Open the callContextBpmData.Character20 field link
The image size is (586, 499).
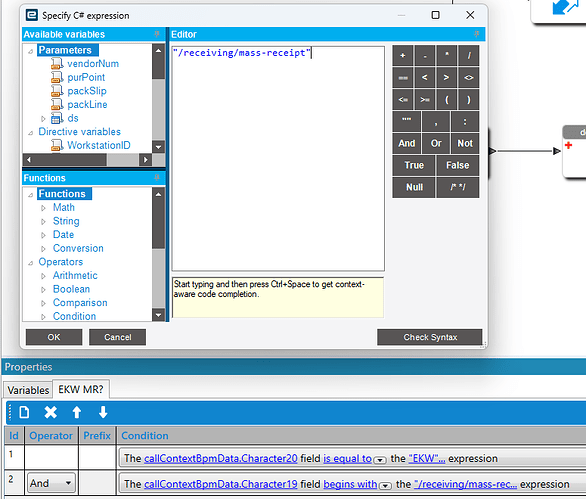tap(220, 459)
